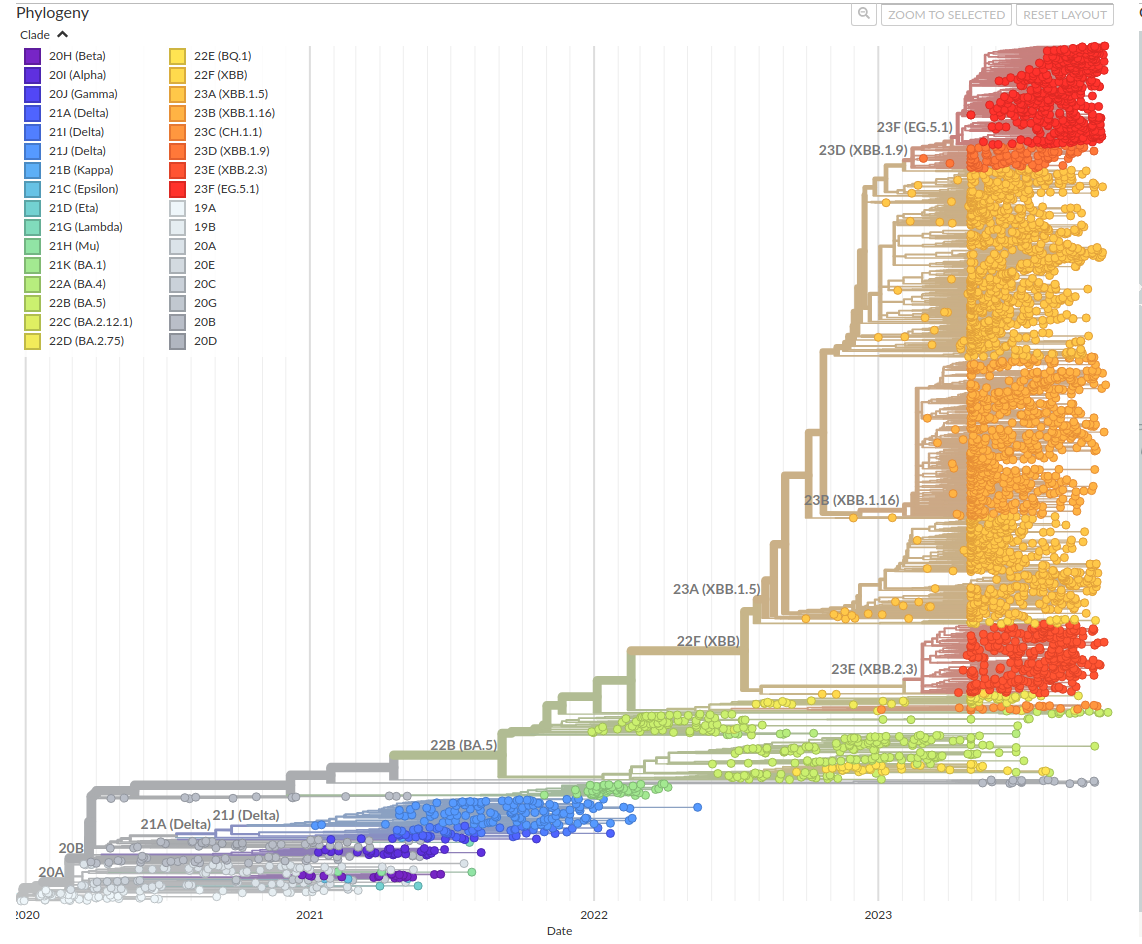Select the 20G legend swatch

point(177,303)
